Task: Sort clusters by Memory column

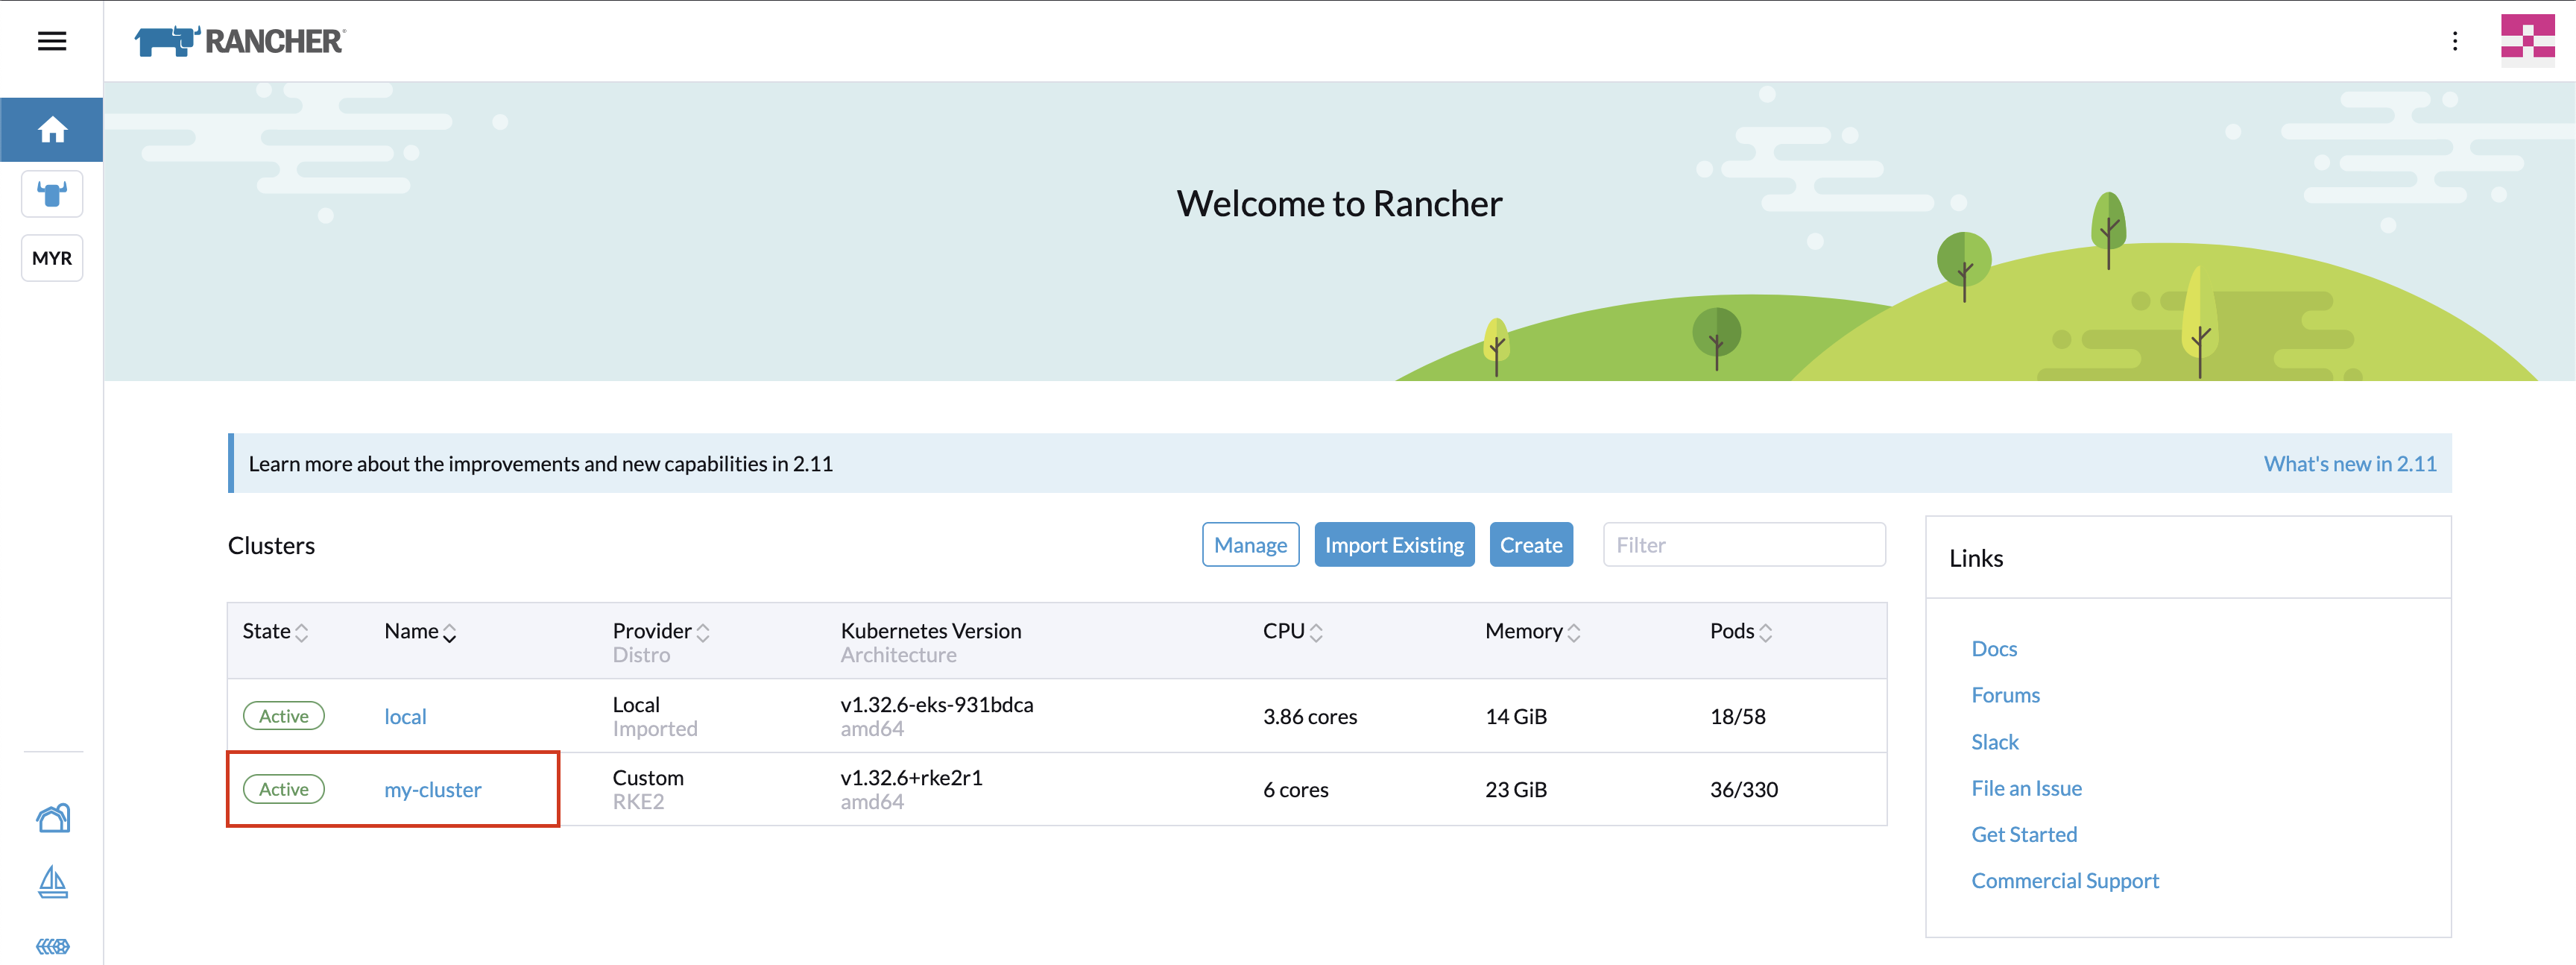Action: [1532, 631]
